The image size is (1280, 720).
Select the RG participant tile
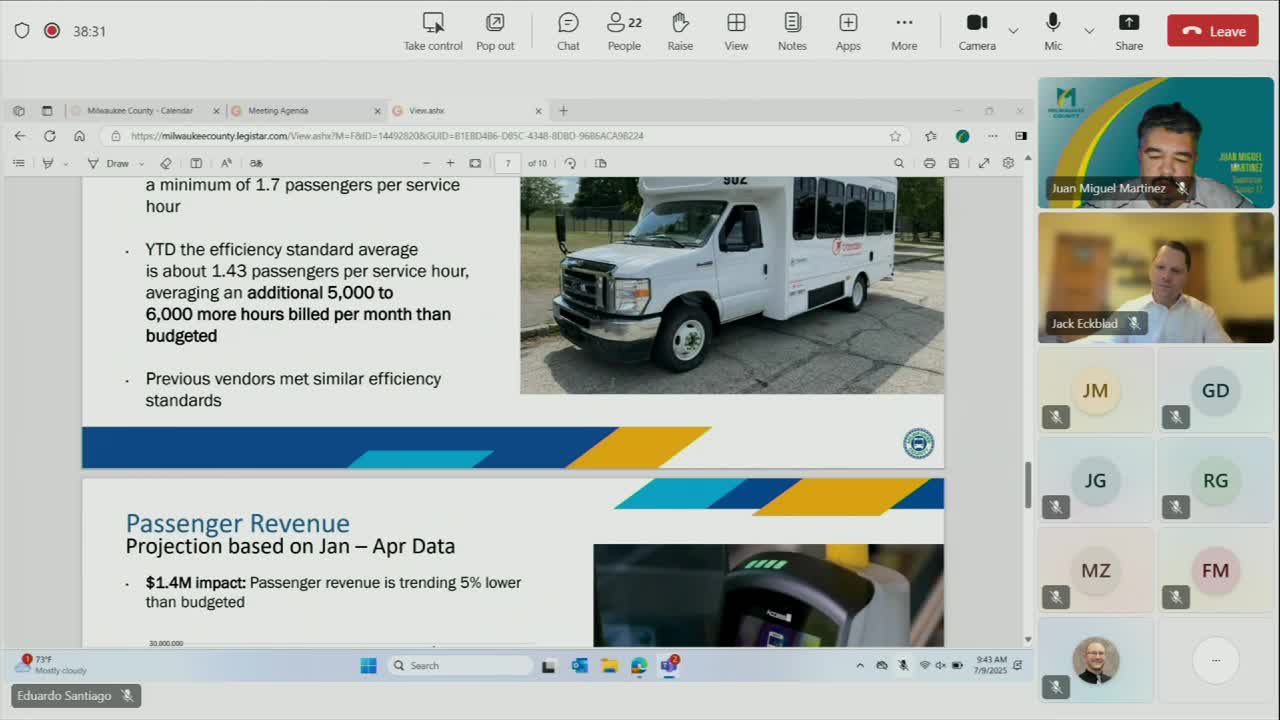(x=1216, y=480)
